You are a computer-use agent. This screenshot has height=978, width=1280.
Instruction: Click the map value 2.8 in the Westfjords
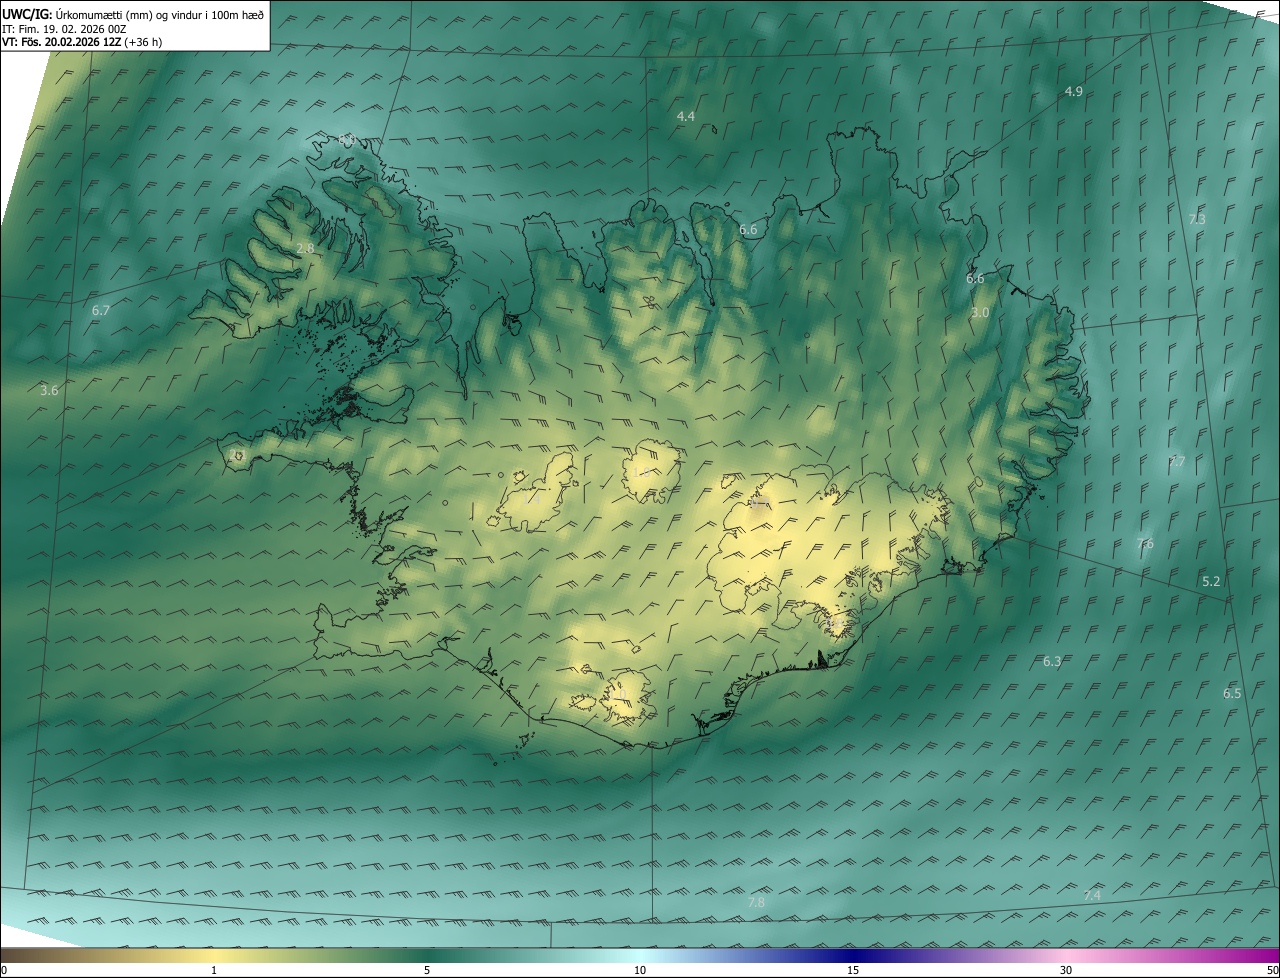(x=305, y=248)
